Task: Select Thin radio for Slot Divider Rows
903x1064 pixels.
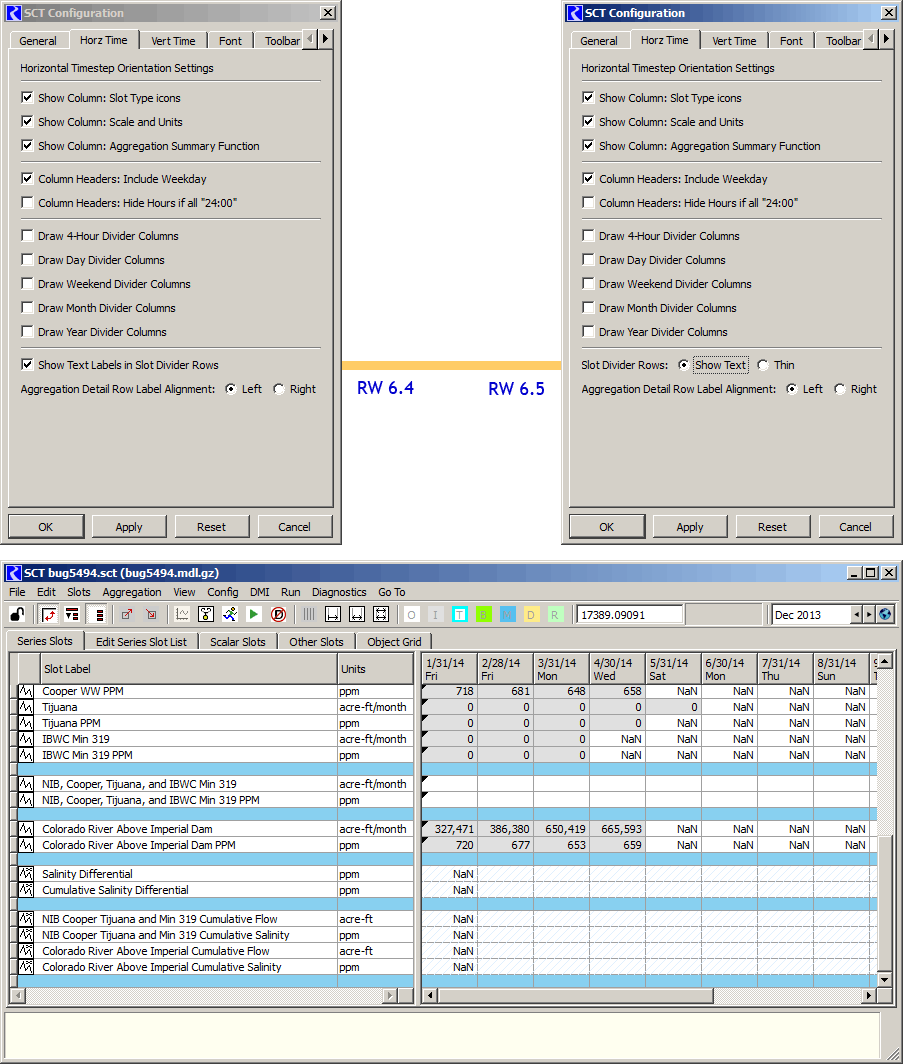Action: point(763,365)
